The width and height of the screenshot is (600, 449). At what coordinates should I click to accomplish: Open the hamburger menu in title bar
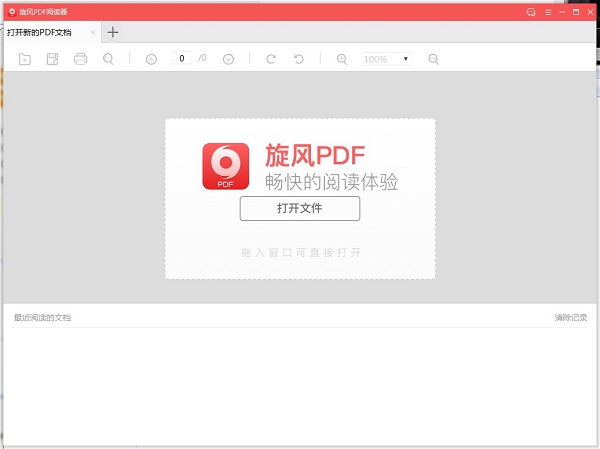pyautogui.click(x=548, y=12)
